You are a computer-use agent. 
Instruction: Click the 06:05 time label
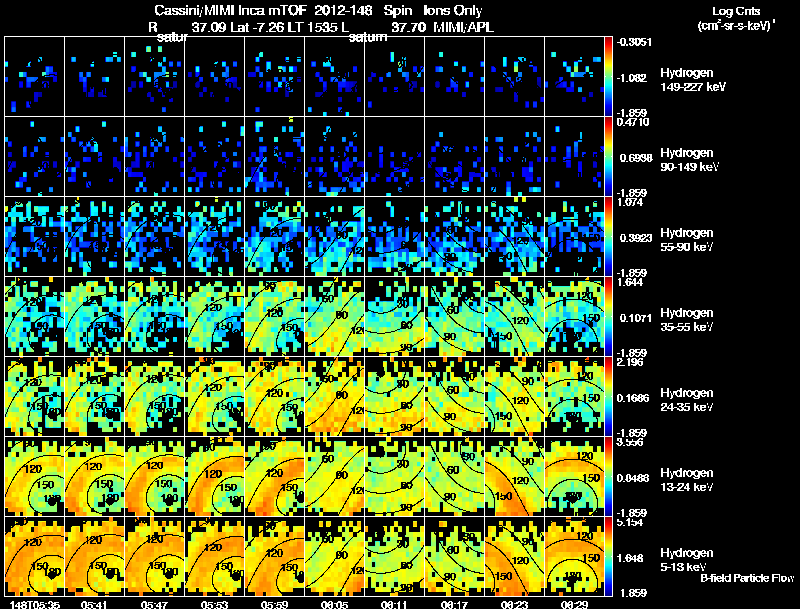click(334, 604)
